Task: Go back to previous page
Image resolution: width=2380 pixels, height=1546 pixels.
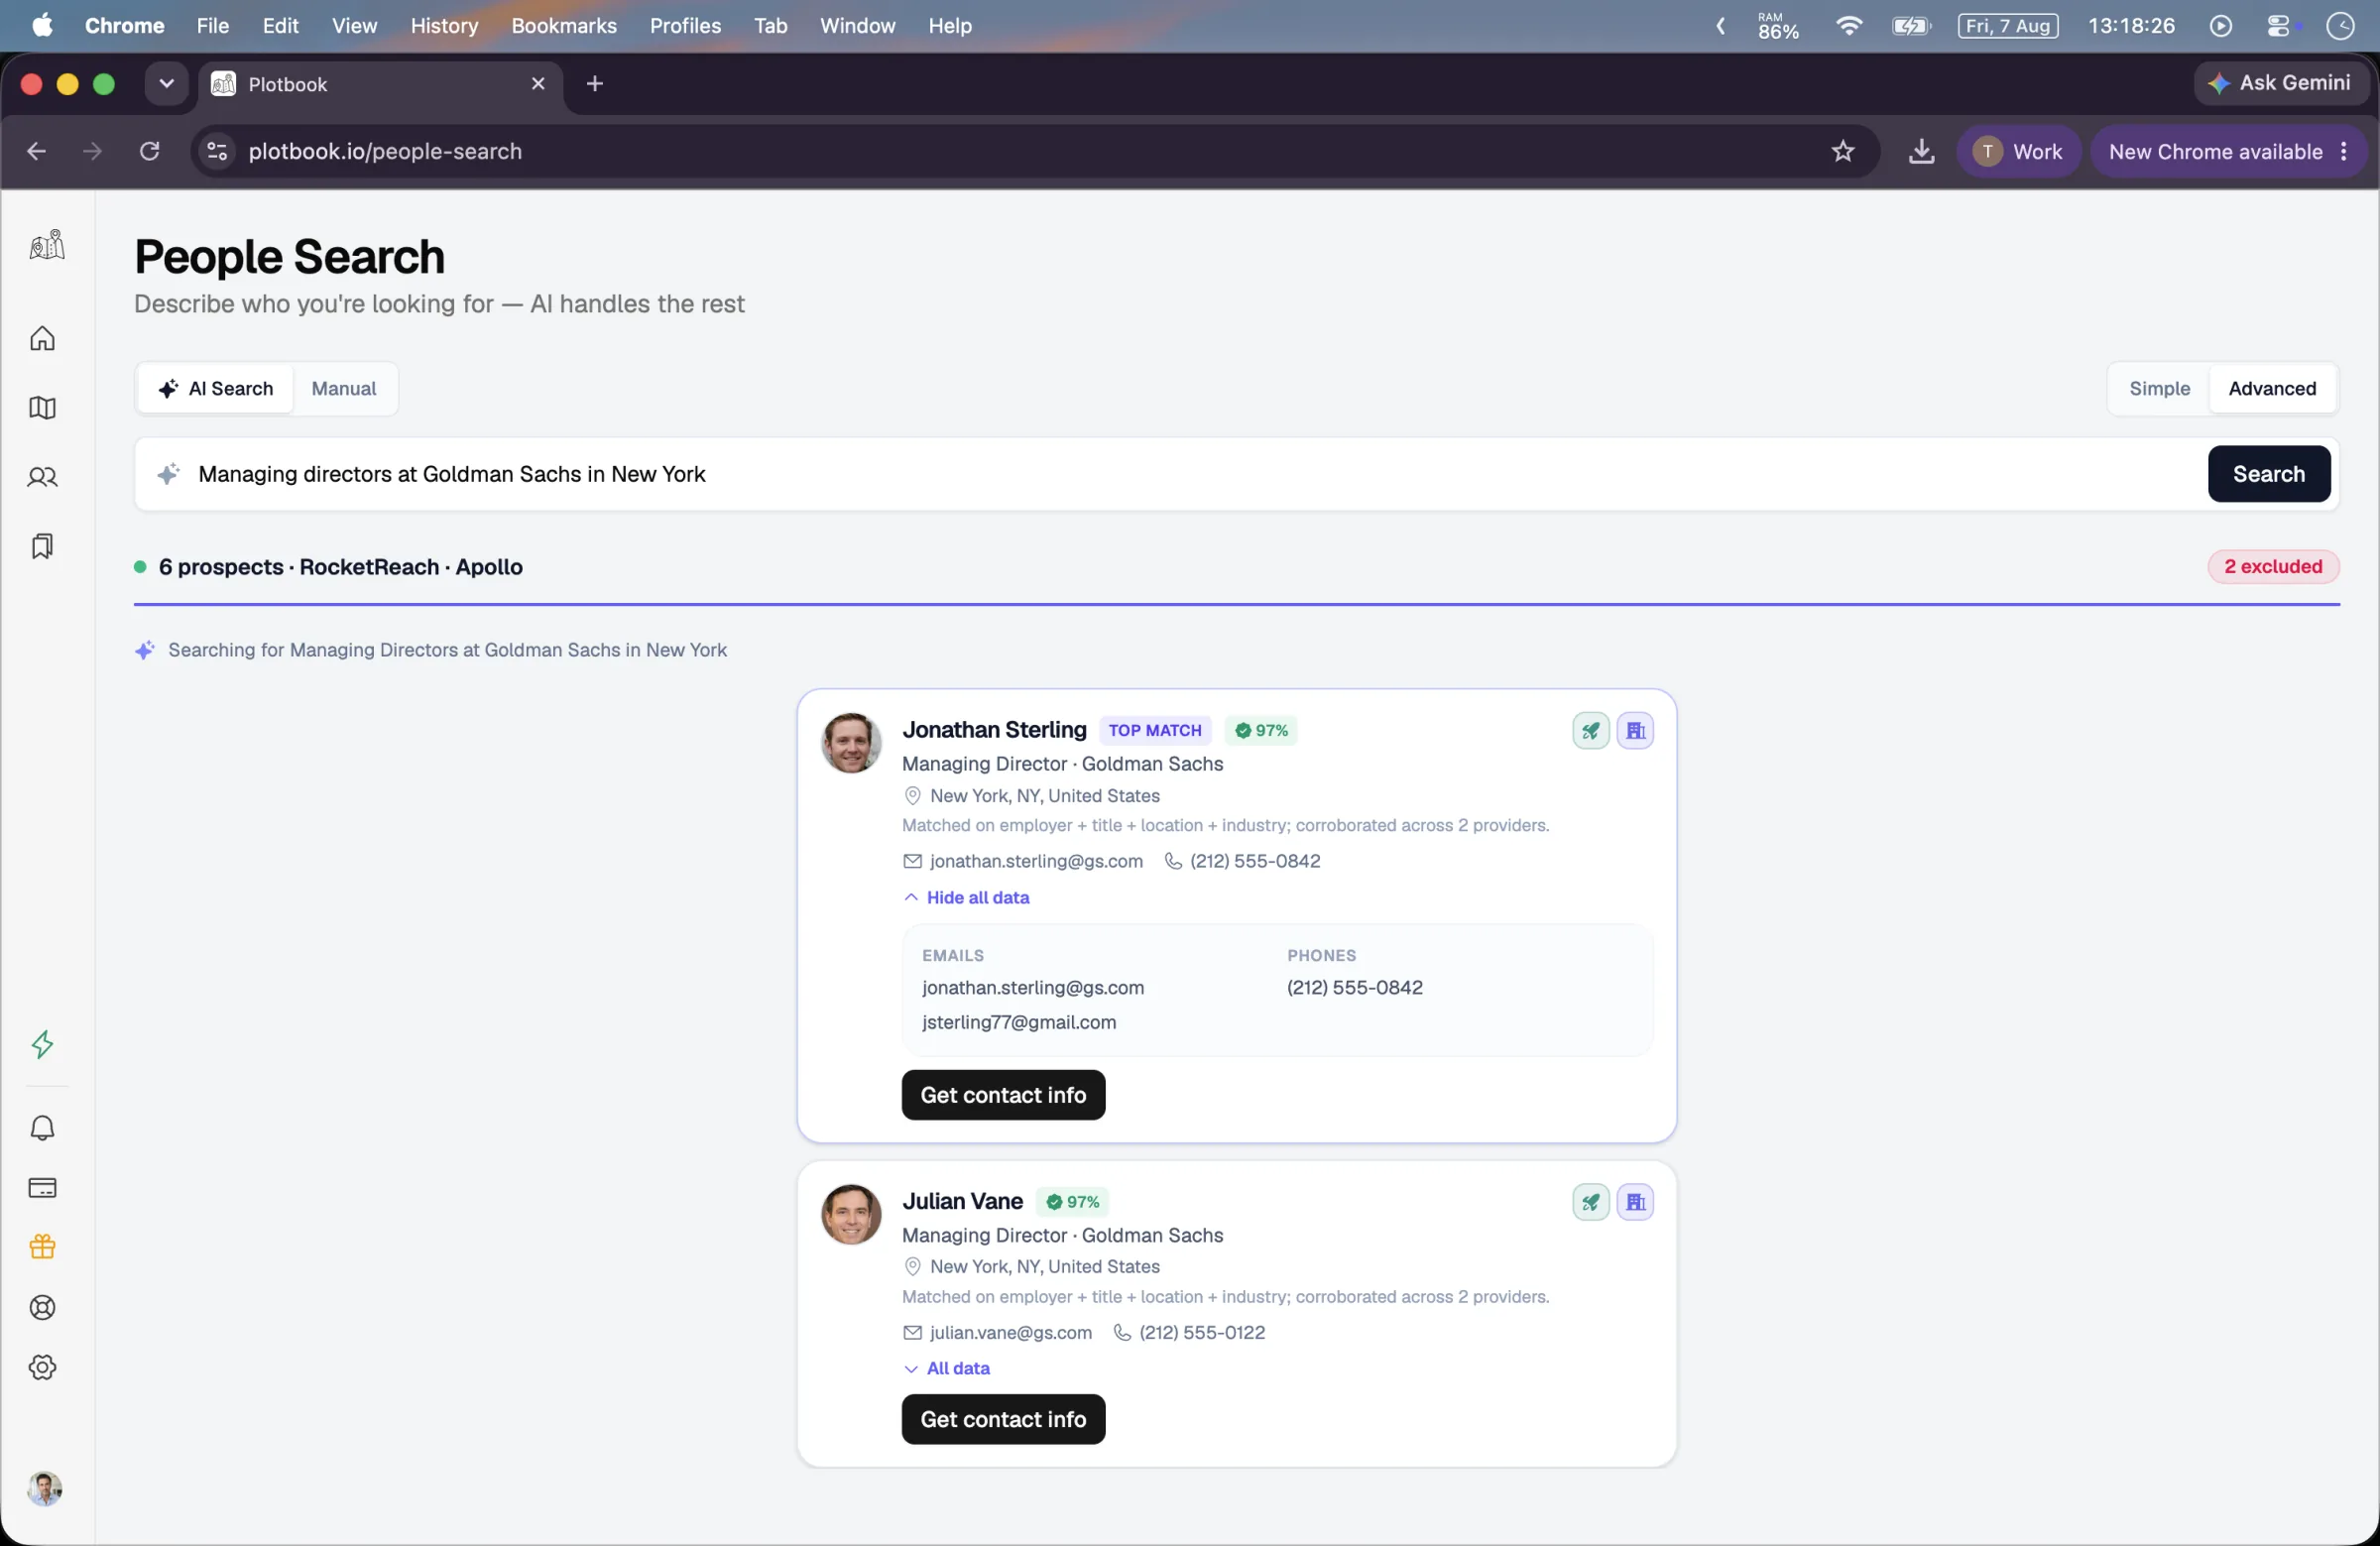Action: click(x=36, y=151)
